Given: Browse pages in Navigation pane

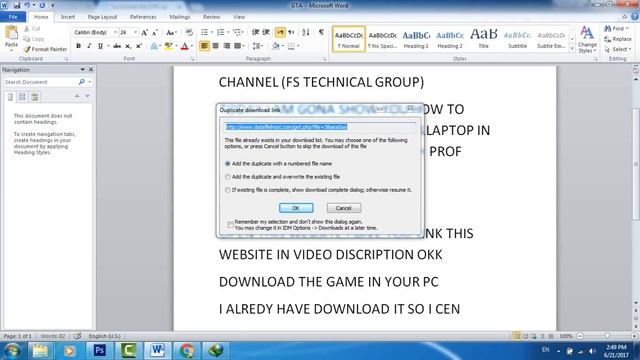Looking at the screenshot, I should click(22, 97).
